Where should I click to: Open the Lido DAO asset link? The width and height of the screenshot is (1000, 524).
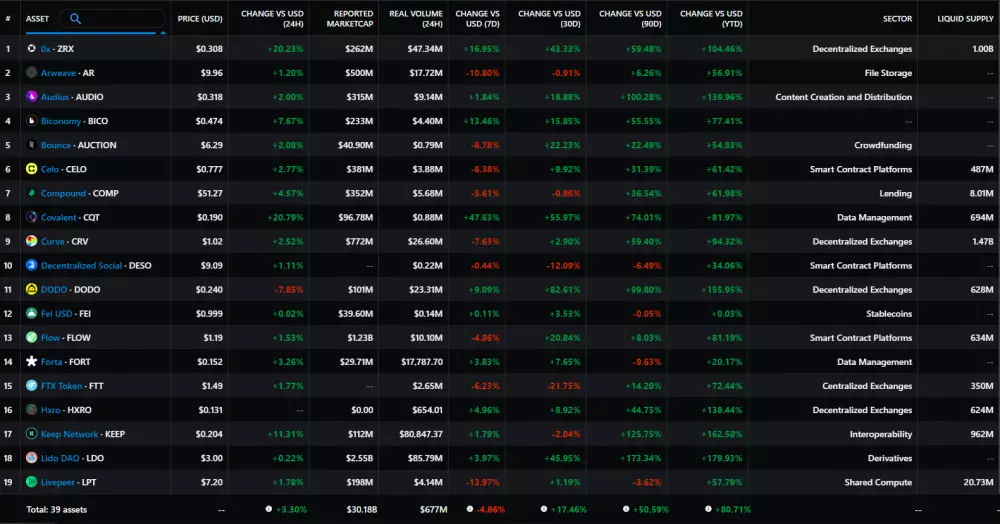(61, 458)
